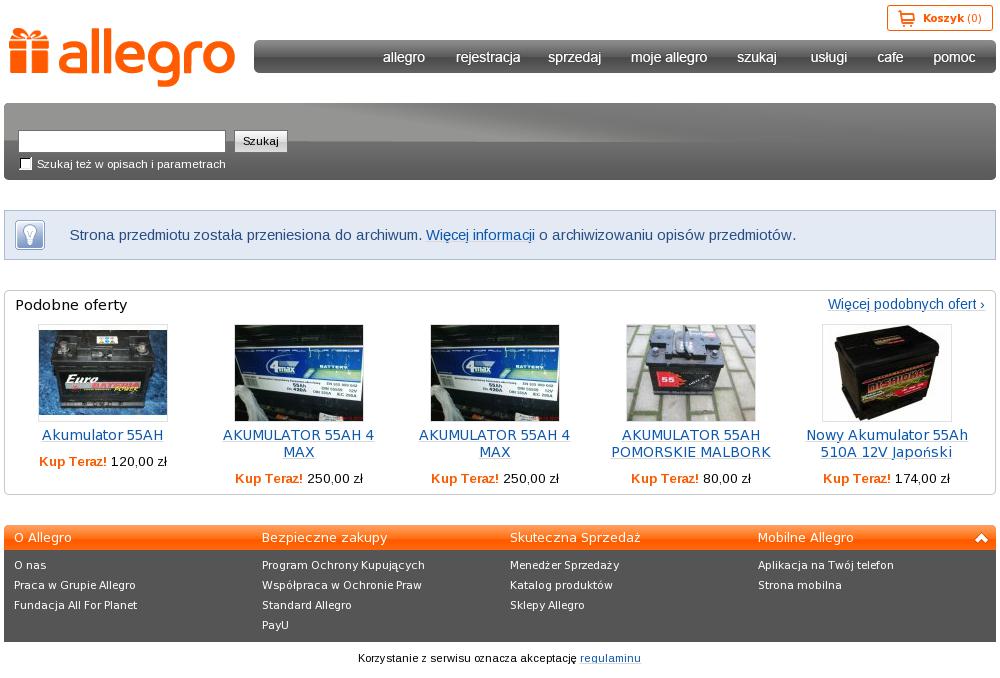Open Aplikacja na Twój telefon link
Image resolution: width=1000 pixels, height=678 pixels.
tap(826, 565)
